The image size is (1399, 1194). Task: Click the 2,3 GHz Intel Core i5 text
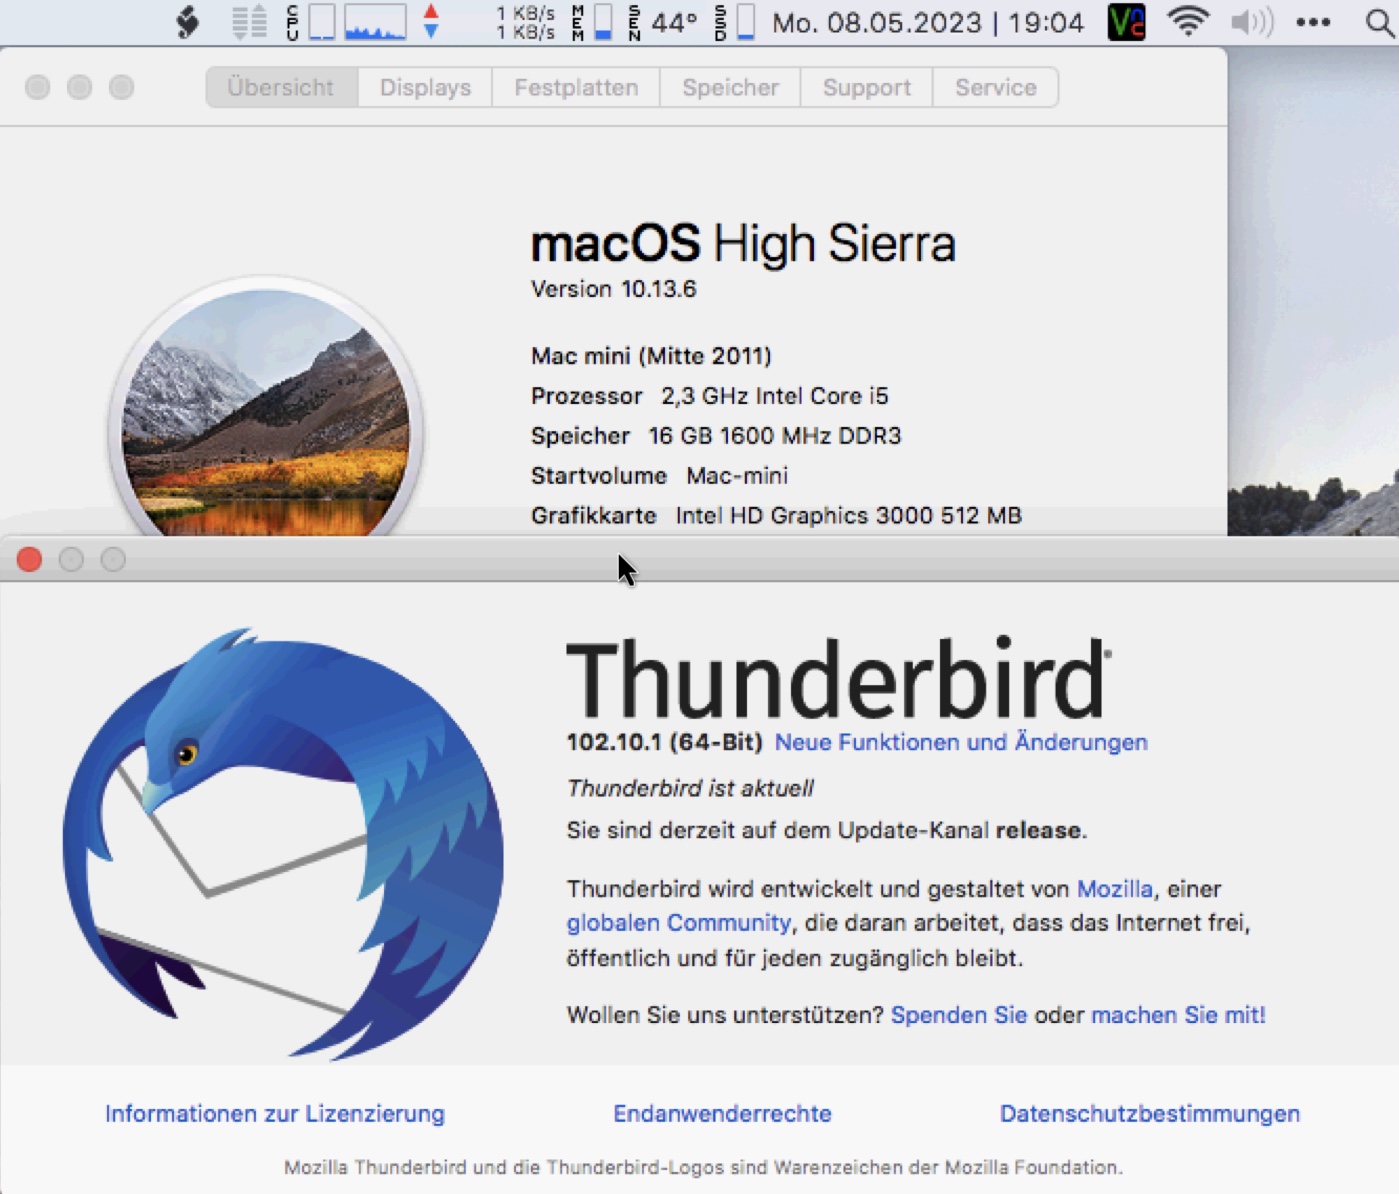[775, 396]
